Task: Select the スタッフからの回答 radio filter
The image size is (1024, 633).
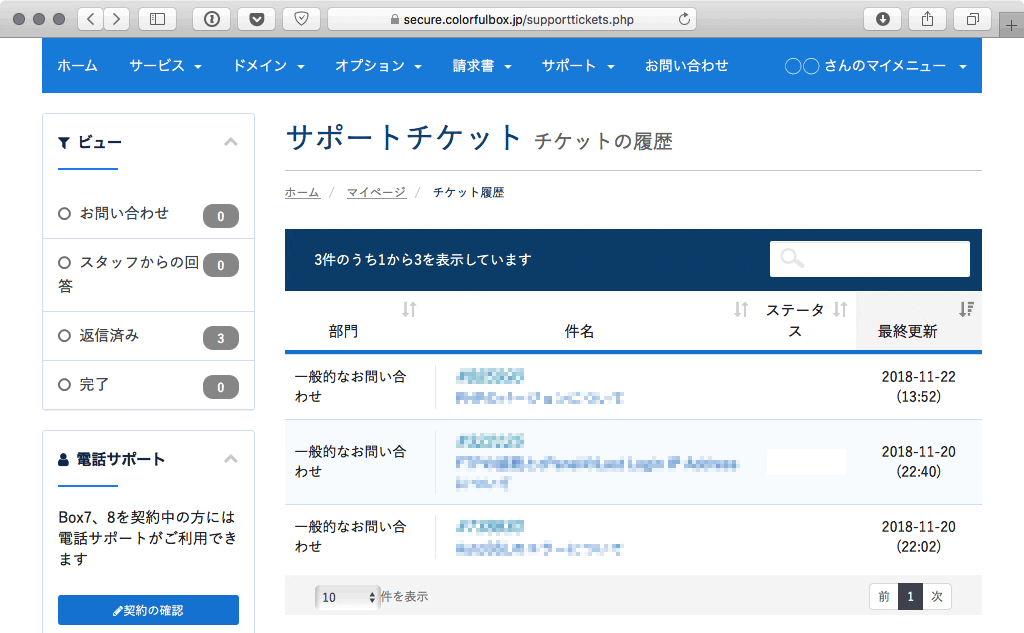Action: click(x=64, y=263)
